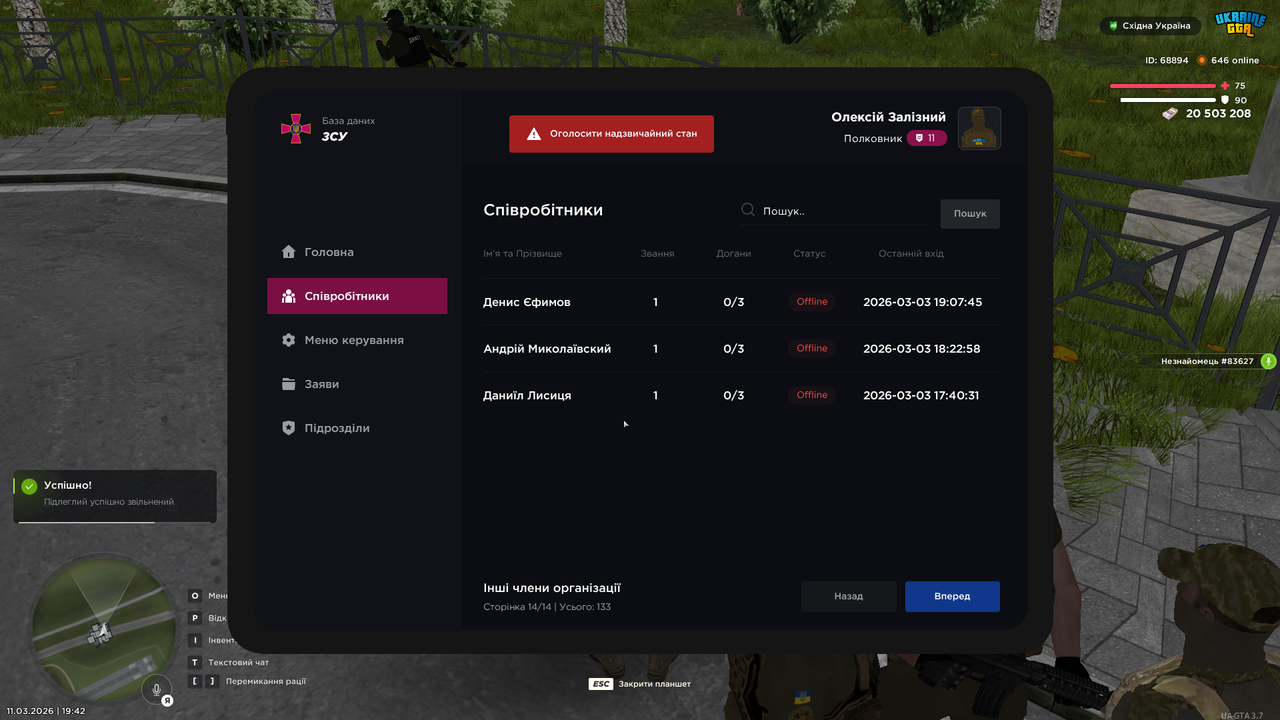Click last login 2026-03-03 17:40:31
This screenshot has height=720, width=1280.
click(x=921, y=396)
